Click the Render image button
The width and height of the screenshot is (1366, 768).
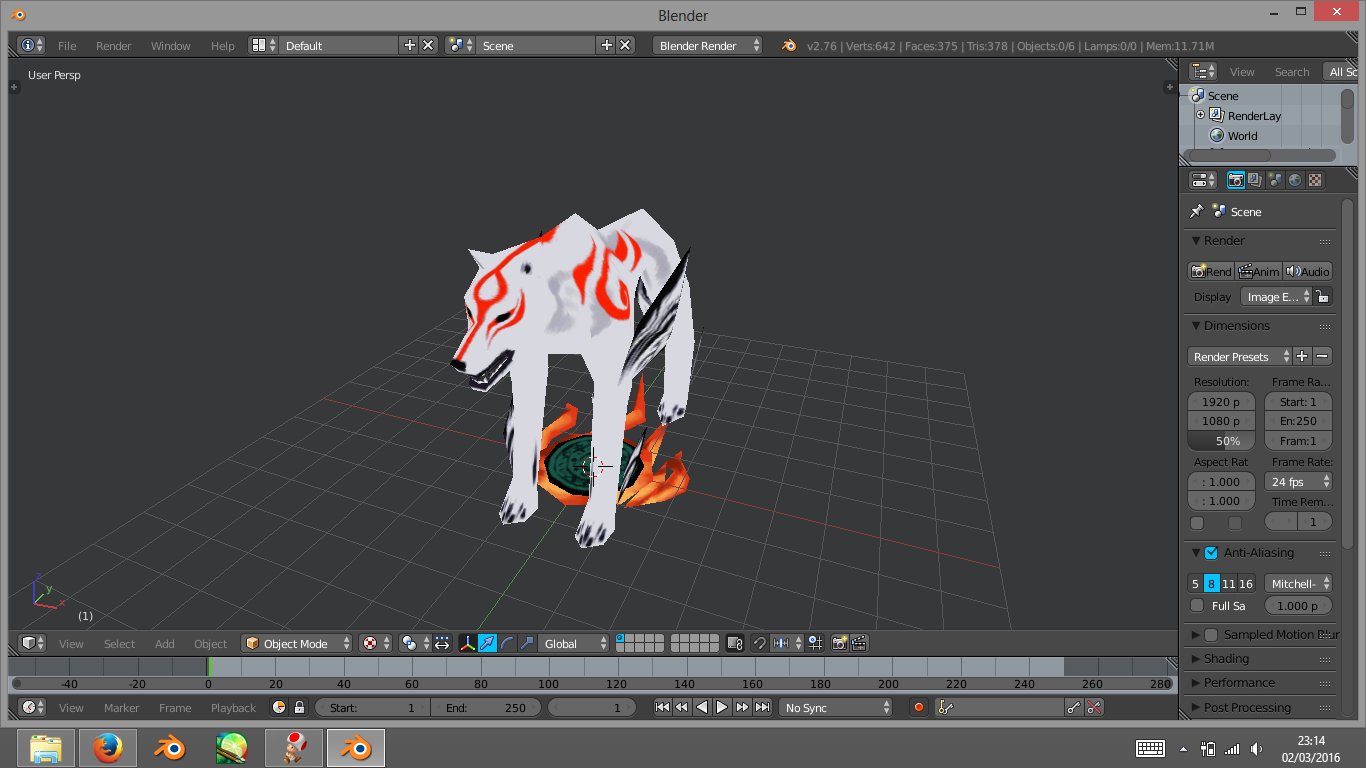click(1211, 271)
